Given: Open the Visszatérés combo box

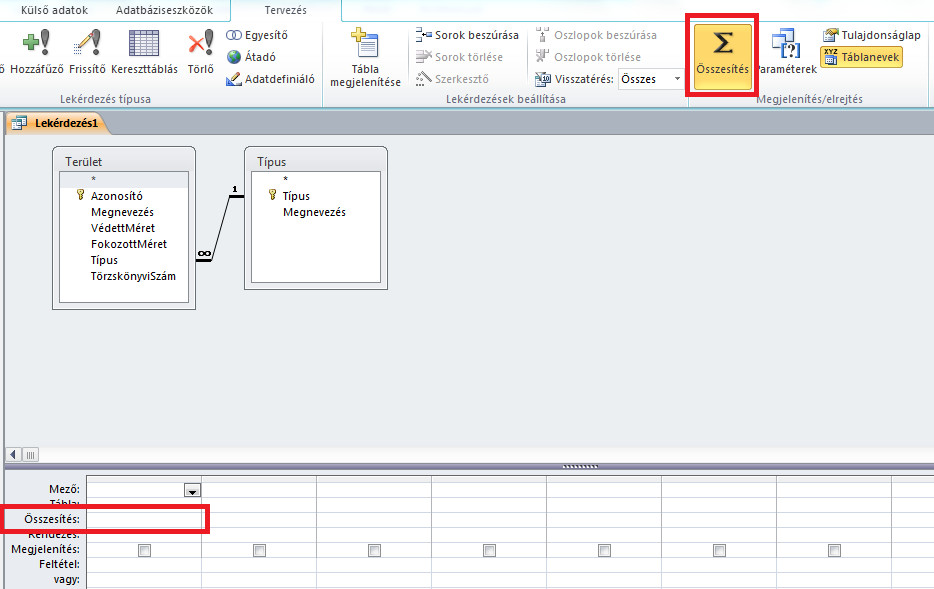Looking at the screenshot, I should [676, 79].
